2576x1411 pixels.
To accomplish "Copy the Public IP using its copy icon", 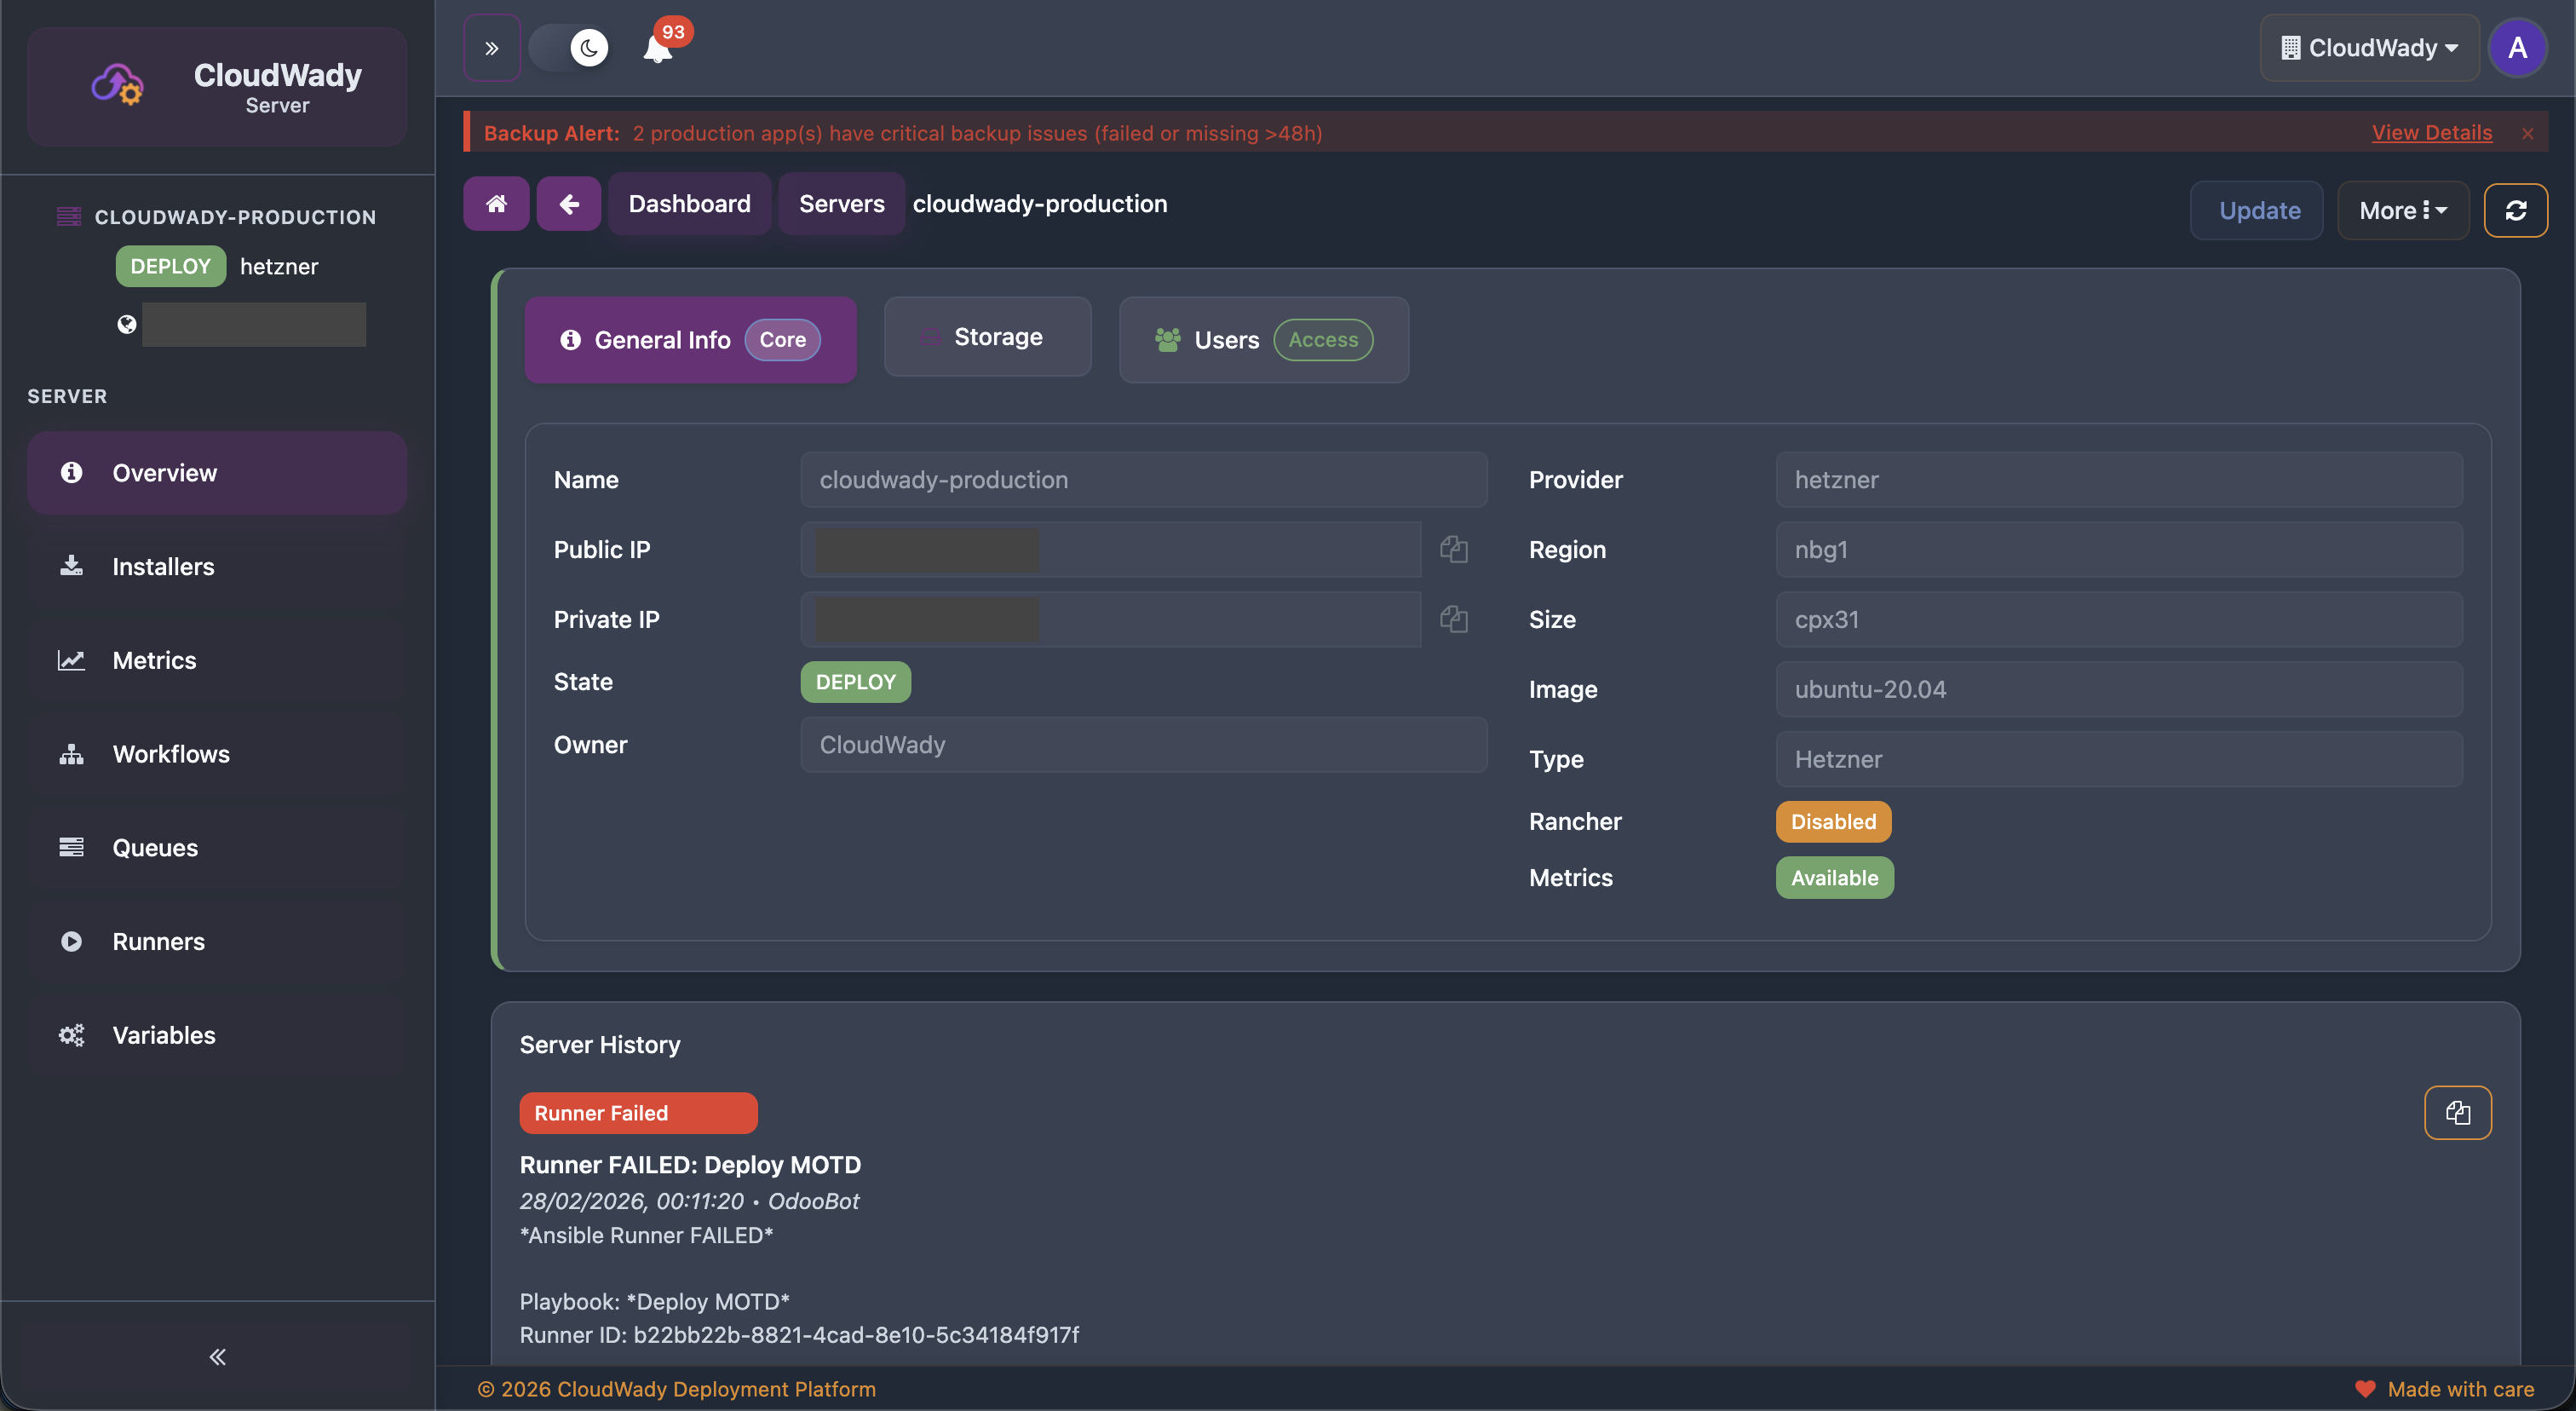I will point(1453,549).
